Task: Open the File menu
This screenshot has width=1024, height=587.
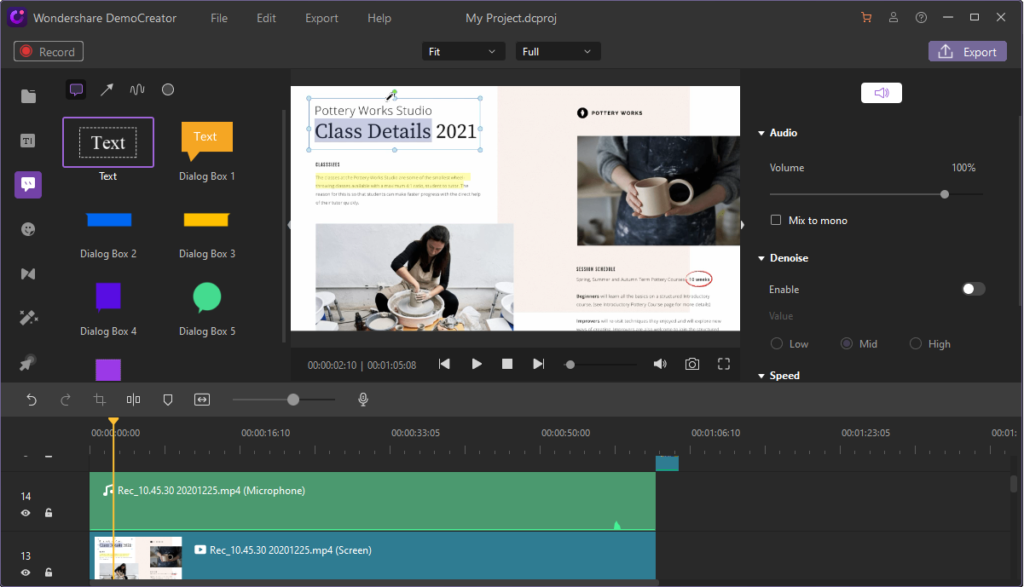Action: click(x=219, y=18)
